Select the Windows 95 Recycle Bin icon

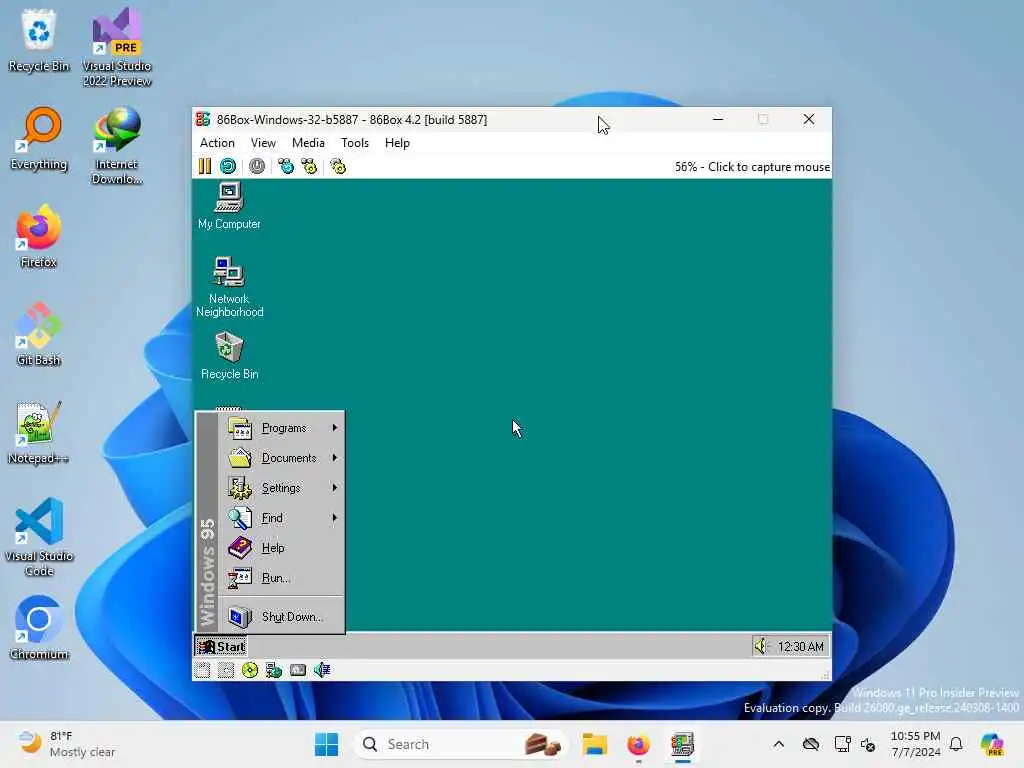coord(229,356)
